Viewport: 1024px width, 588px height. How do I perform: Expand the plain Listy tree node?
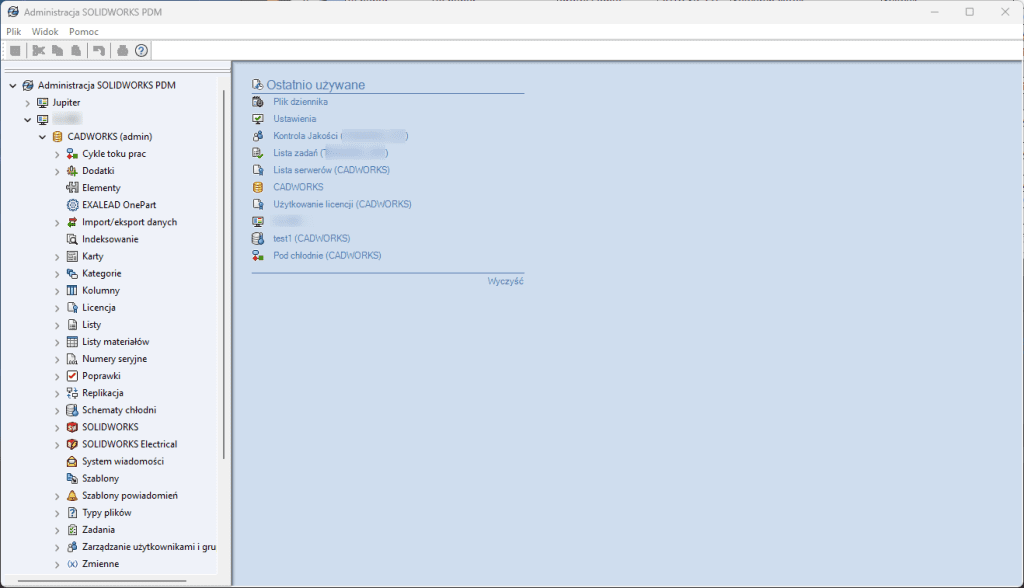[x=57, y=325]
